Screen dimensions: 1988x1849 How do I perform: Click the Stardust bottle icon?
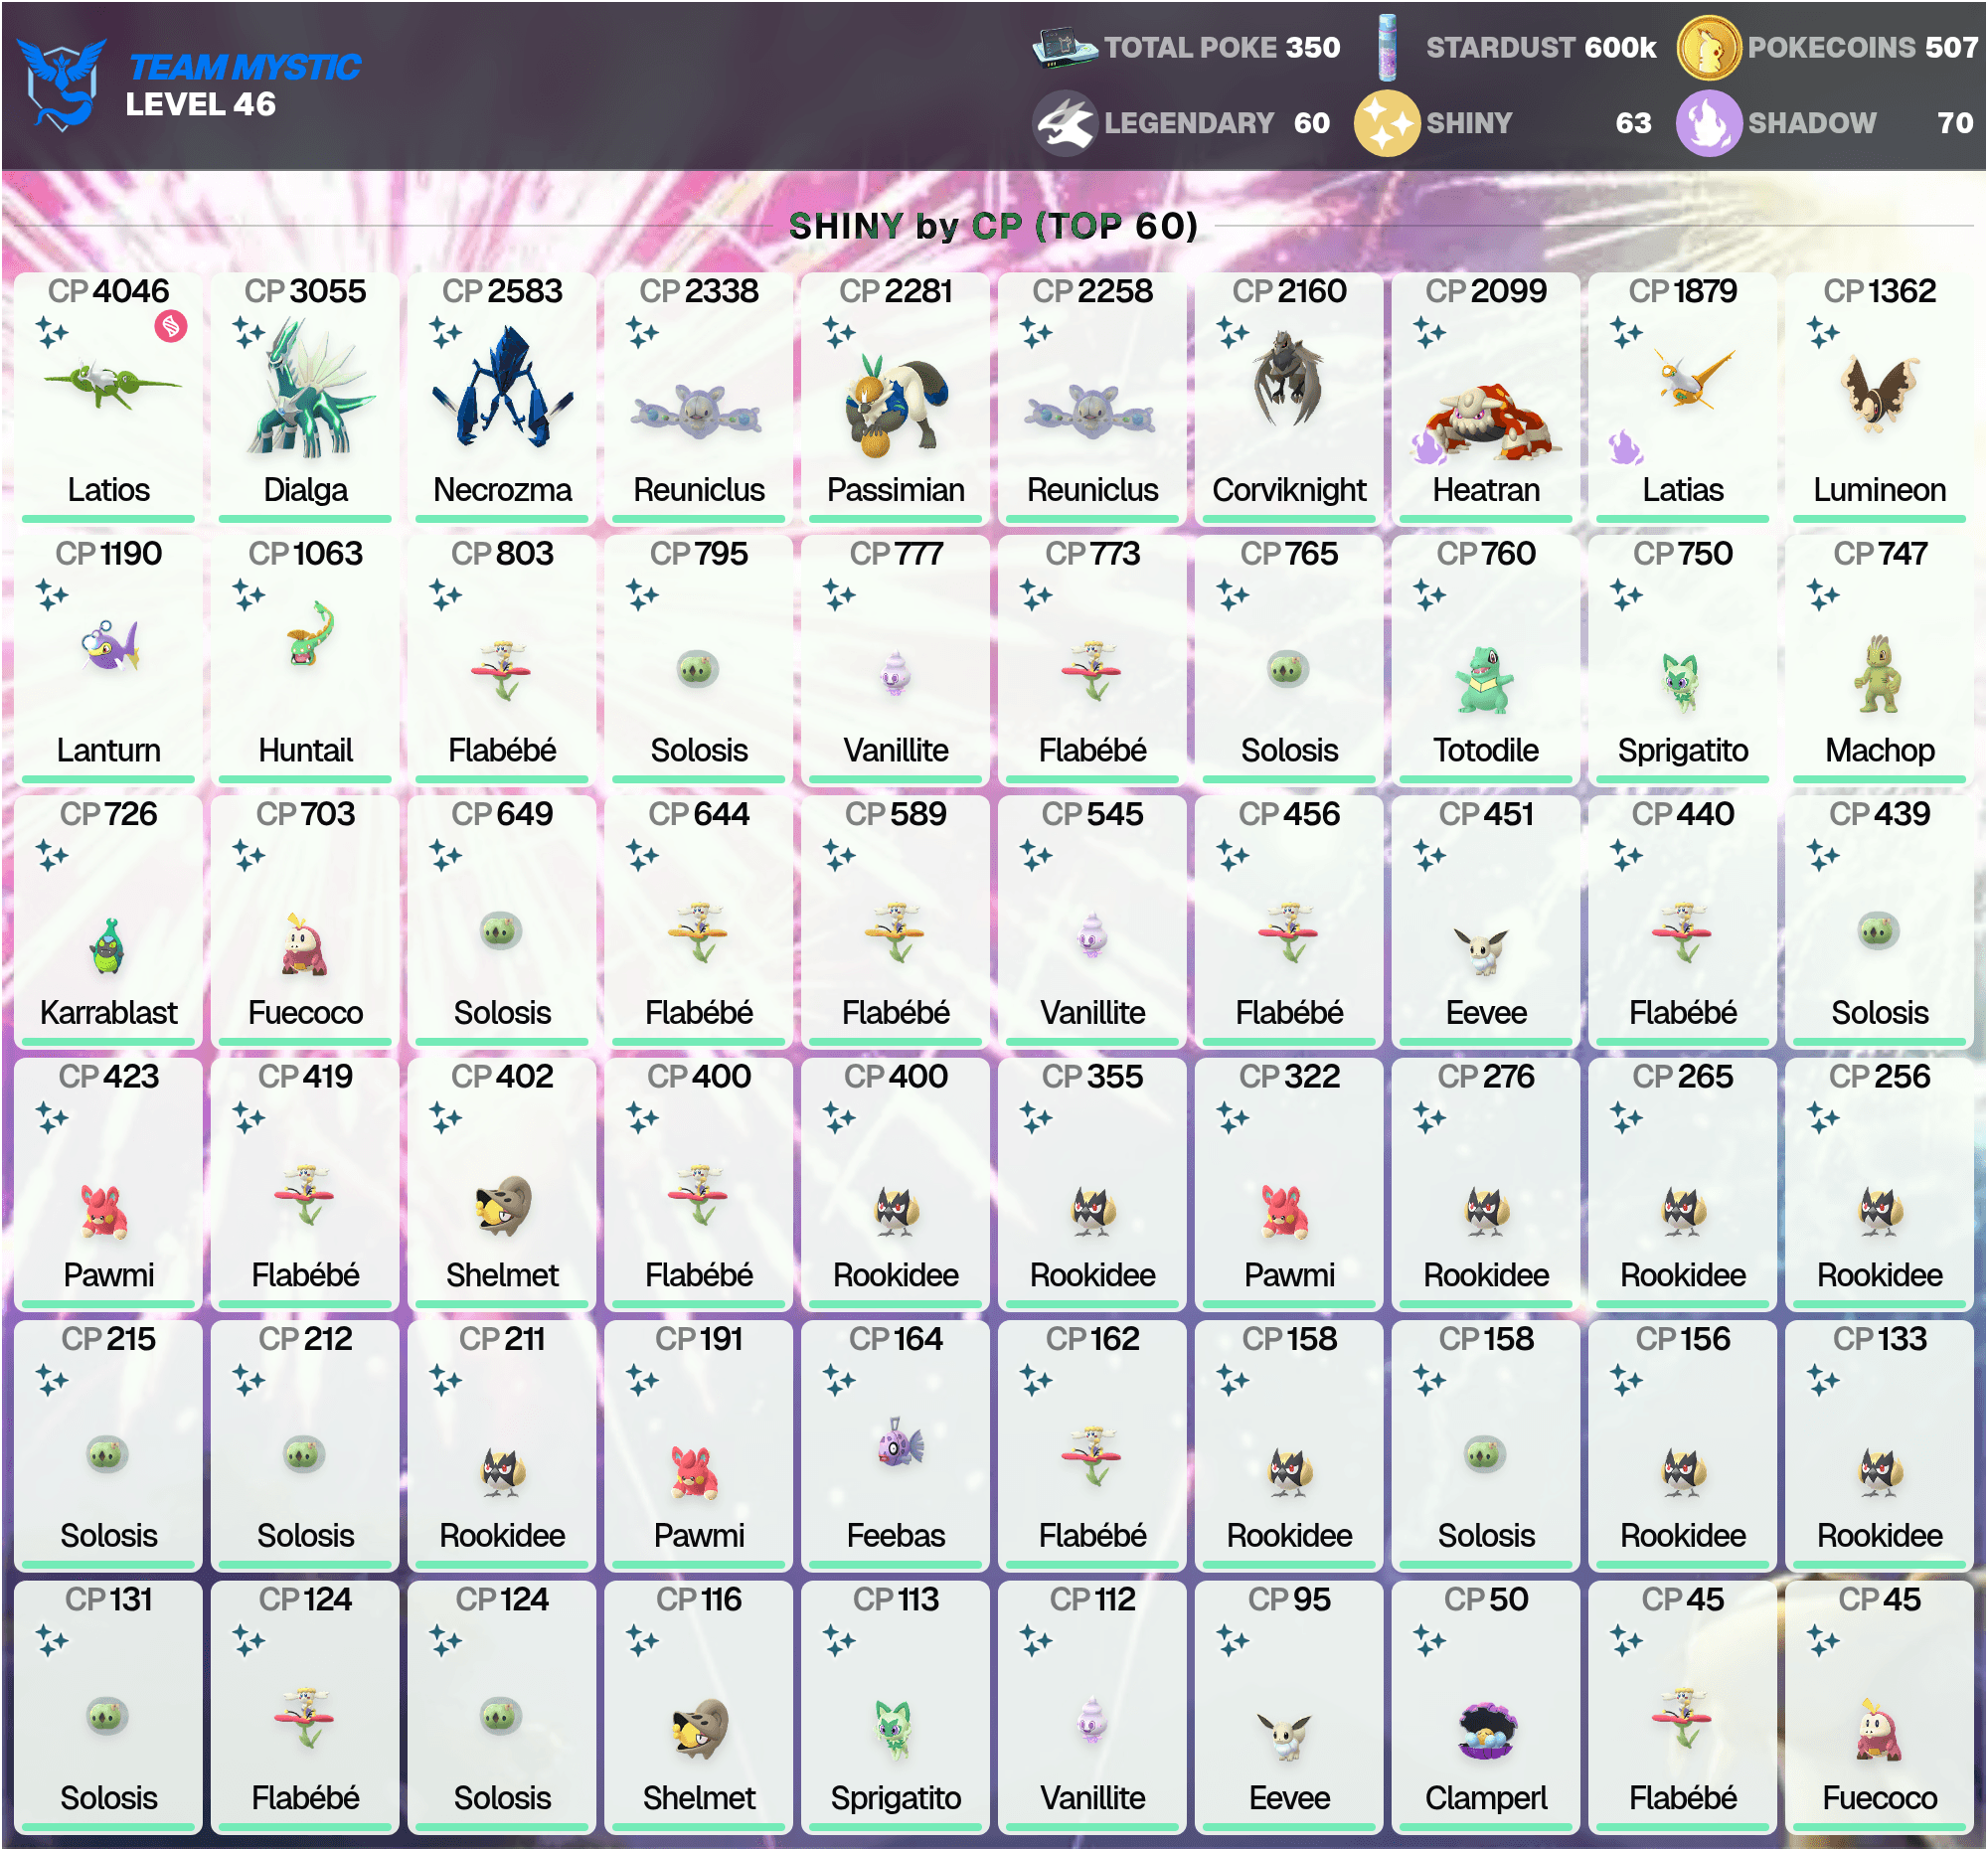(1387, 47)
